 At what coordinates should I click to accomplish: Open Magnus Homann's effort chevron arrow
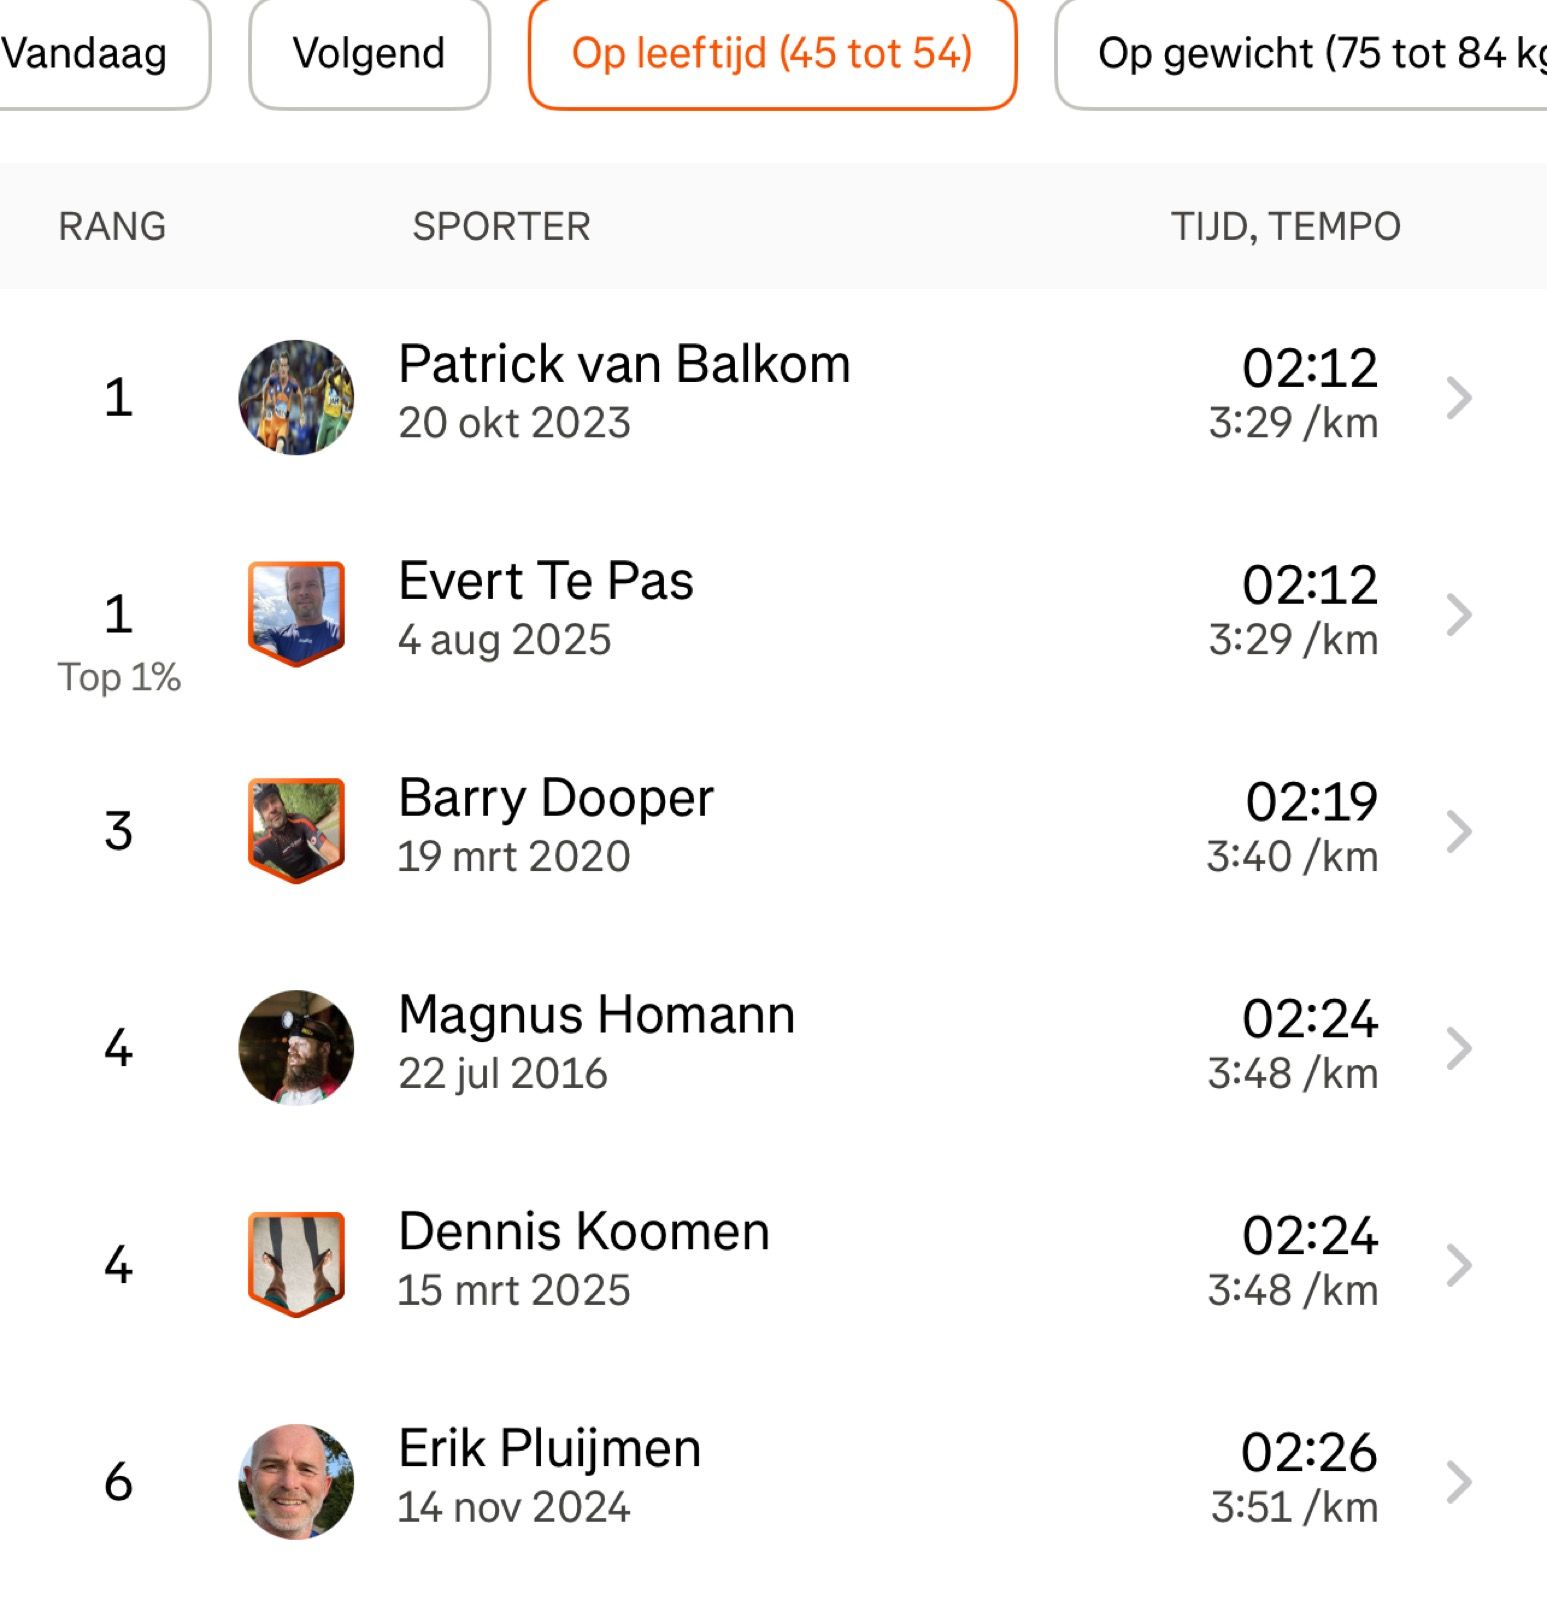click(x=1460, y=1048)
